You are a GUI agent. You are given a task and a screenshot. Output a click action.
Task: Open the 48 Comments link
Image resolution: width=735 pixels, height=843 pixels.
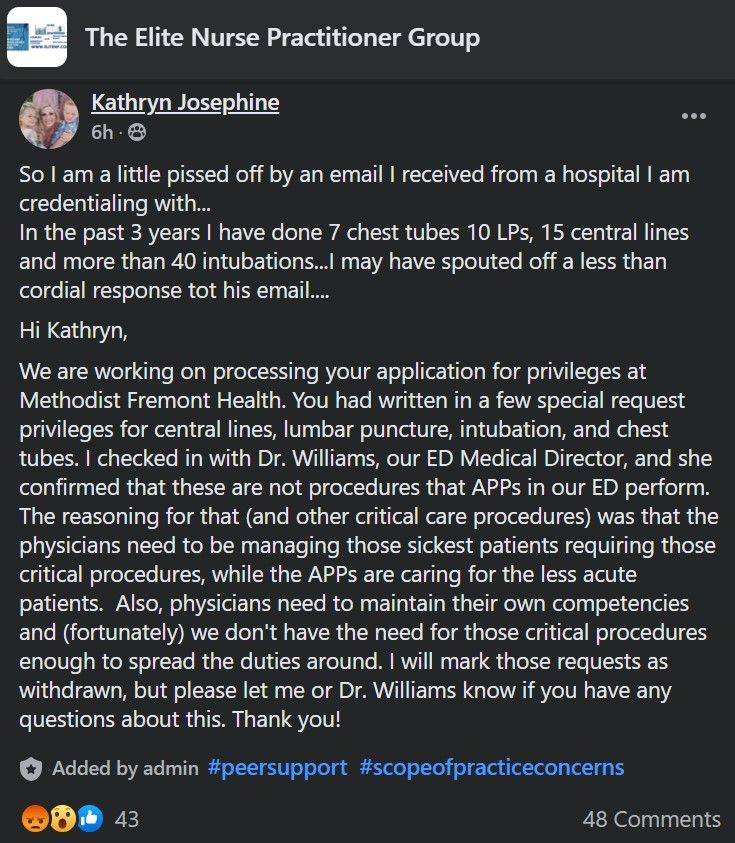click(652, 819)
